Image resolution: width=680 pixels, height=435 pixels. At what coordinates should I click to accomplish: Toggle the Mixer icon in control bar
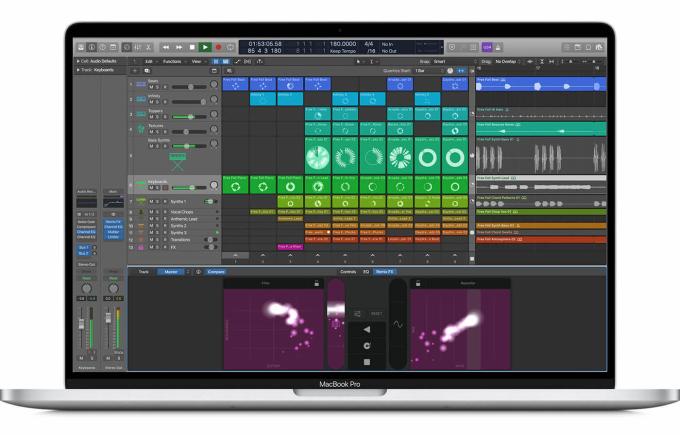137,47
